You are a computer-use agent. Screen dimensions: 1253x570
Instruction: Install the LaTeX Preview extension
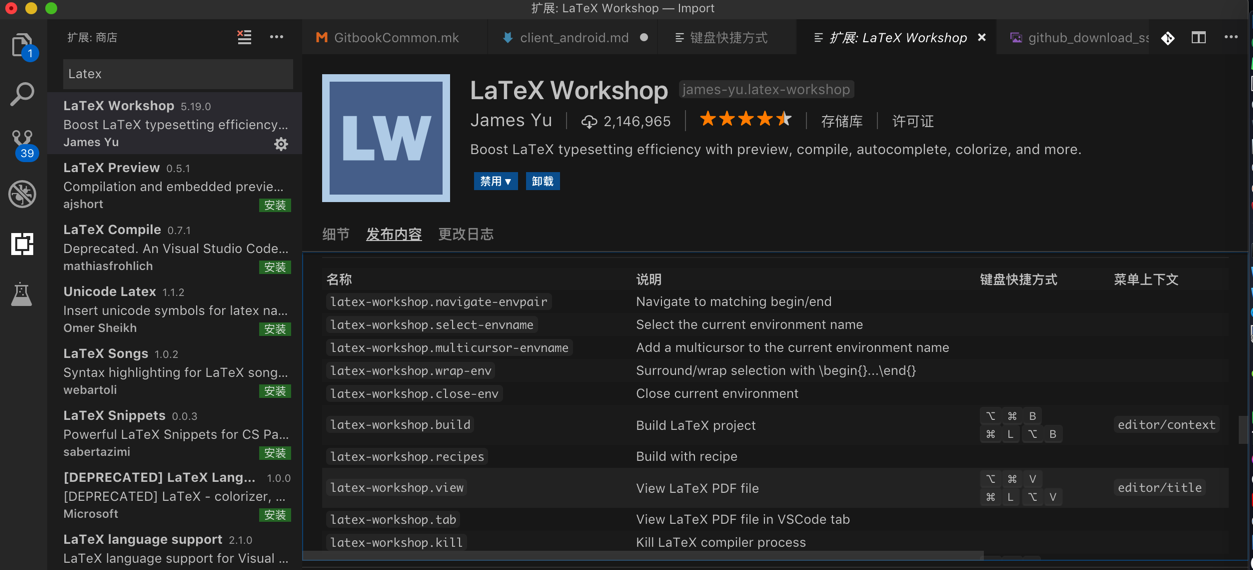(275, 205)
